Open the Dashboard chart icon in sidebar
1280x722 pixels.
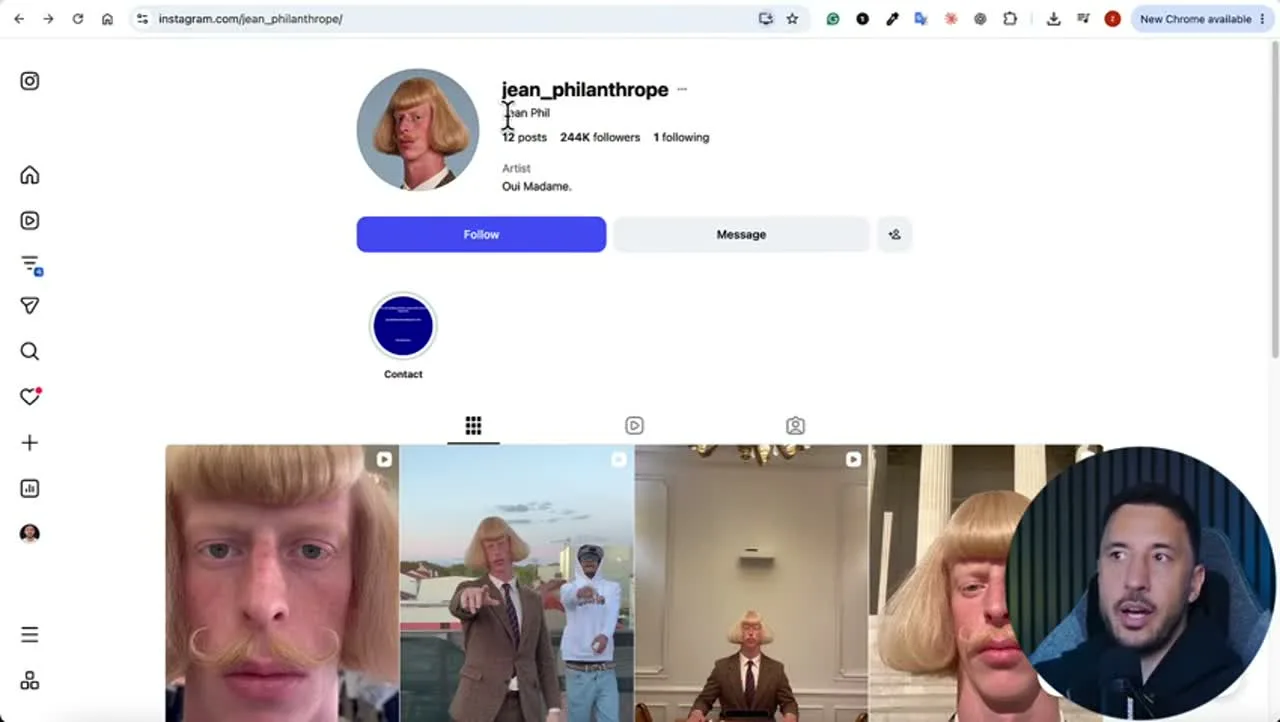pyautogui.click(x=30, y=488)
